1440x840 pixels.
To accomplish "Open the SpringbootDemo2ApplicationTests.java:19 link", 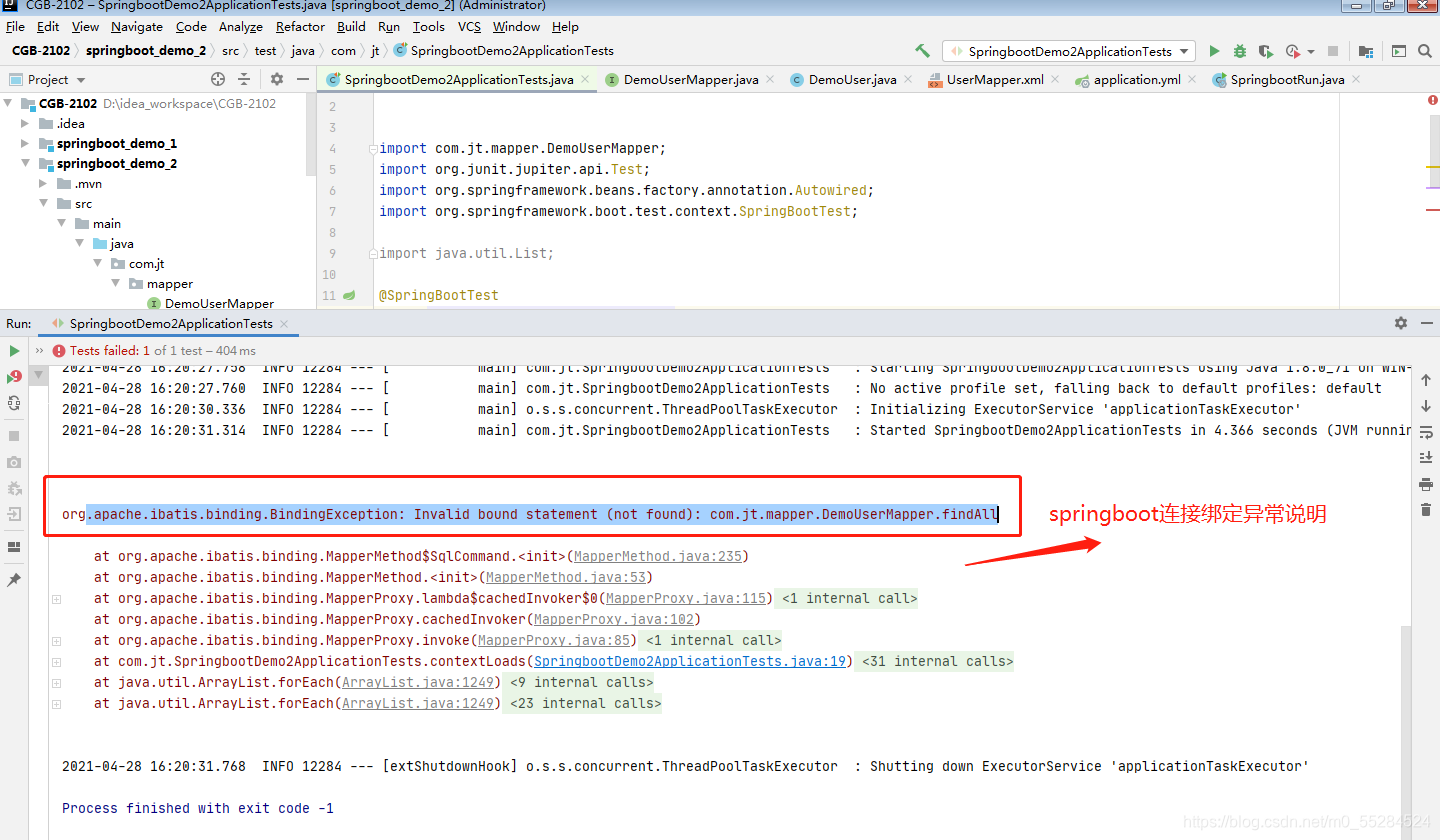I will [691, 661].
